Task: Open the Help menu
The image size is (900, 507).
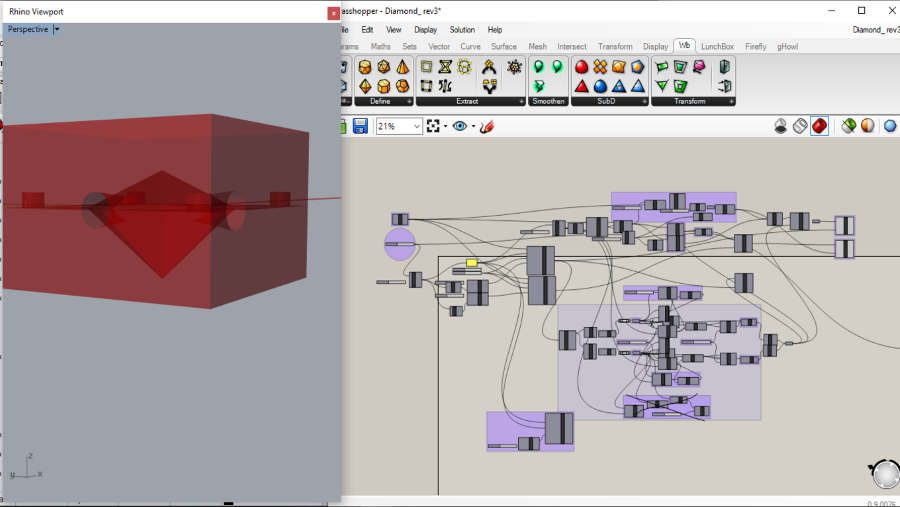Action: (495, 30)
